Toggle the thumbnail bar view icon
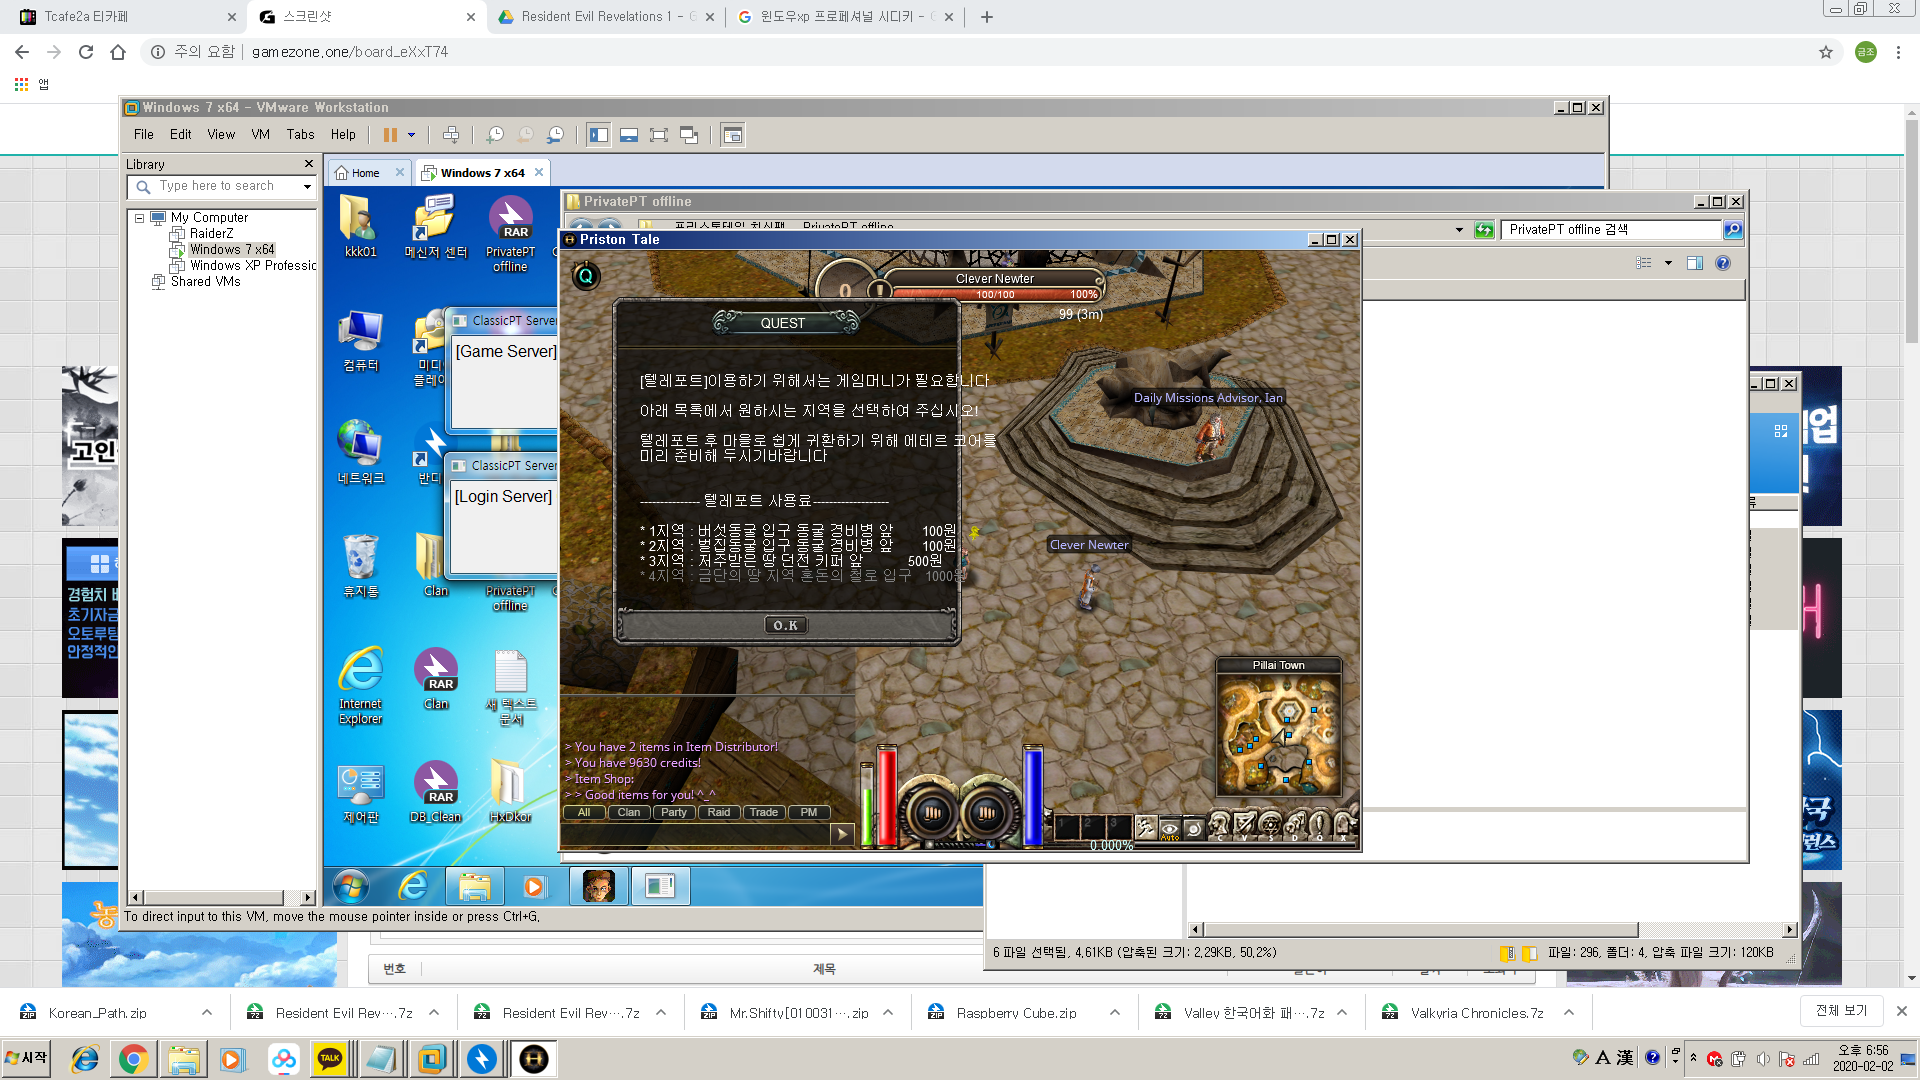 pos(629,135)
